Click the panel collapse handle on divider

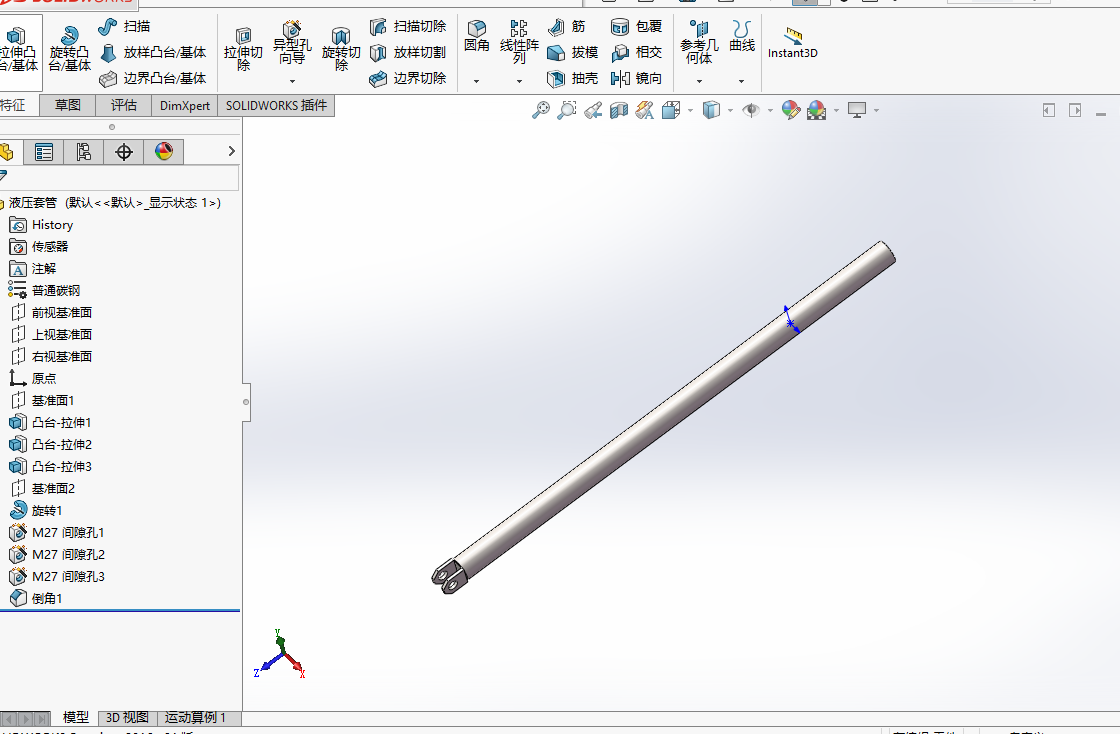[x=246, y=402]
